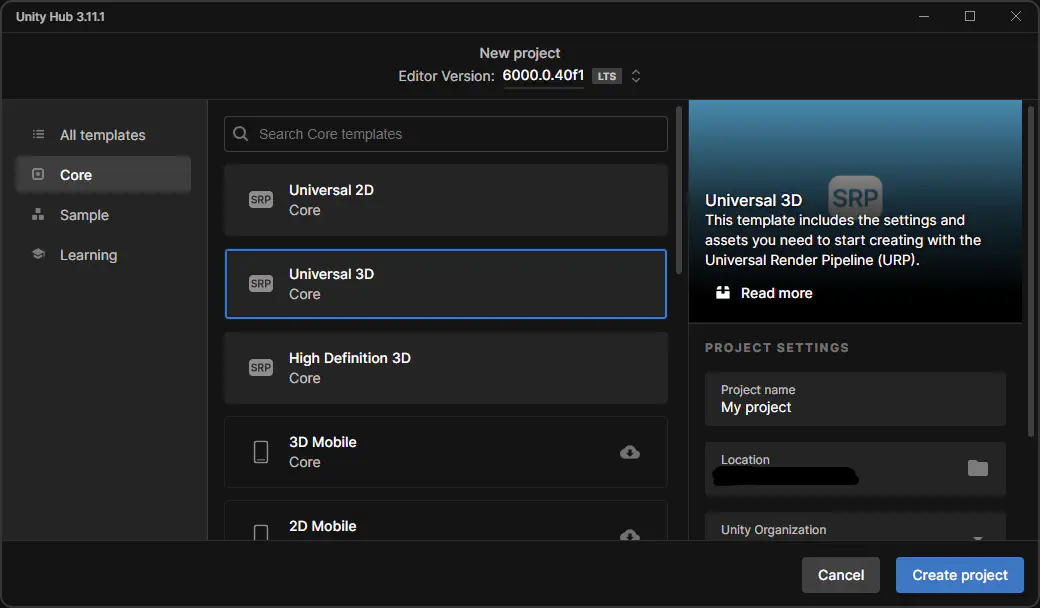The width and height of the screenshot is (1040, 608).
Task: Focus the Search Core templates field
Action: (455, 134)
